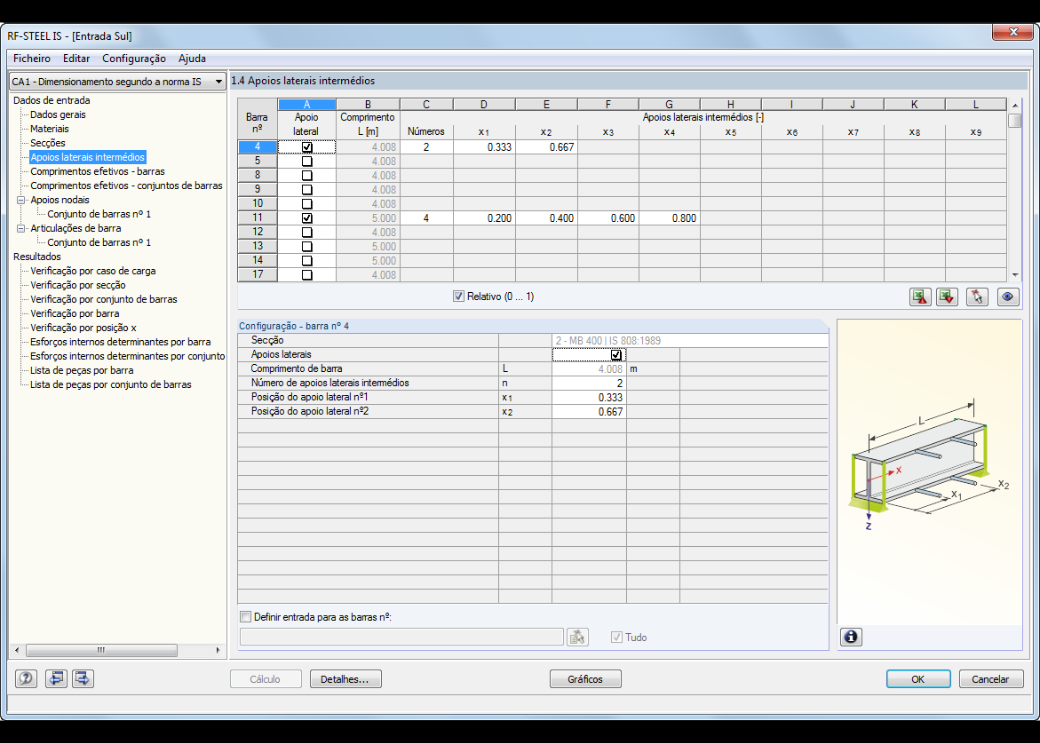Click the table scroll up arrow
The image size is (1040, 743).
(1015, 105)
